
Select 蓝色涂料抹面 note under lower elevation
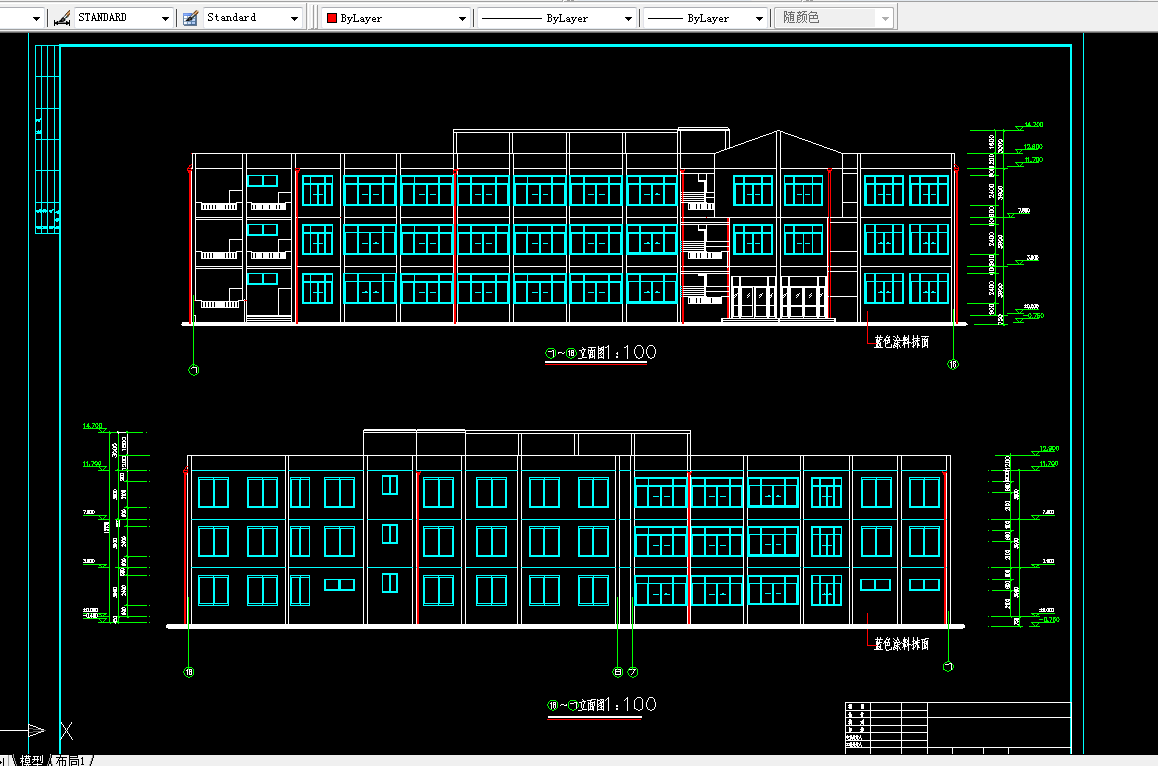[902, 644]
